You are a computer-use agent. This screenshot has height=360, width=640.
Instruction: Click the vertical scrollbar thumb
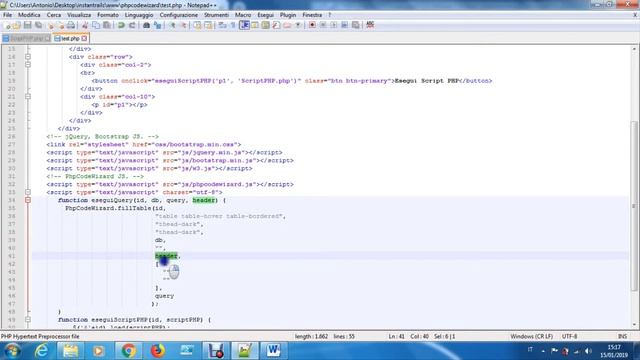coord(634,206)
